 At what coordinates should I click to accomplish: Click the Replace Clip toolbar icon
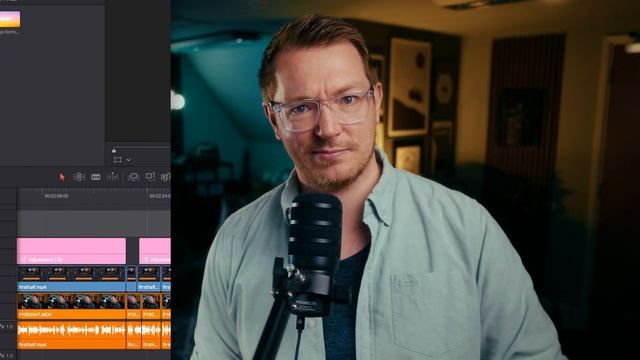click(x=165, y=177)
